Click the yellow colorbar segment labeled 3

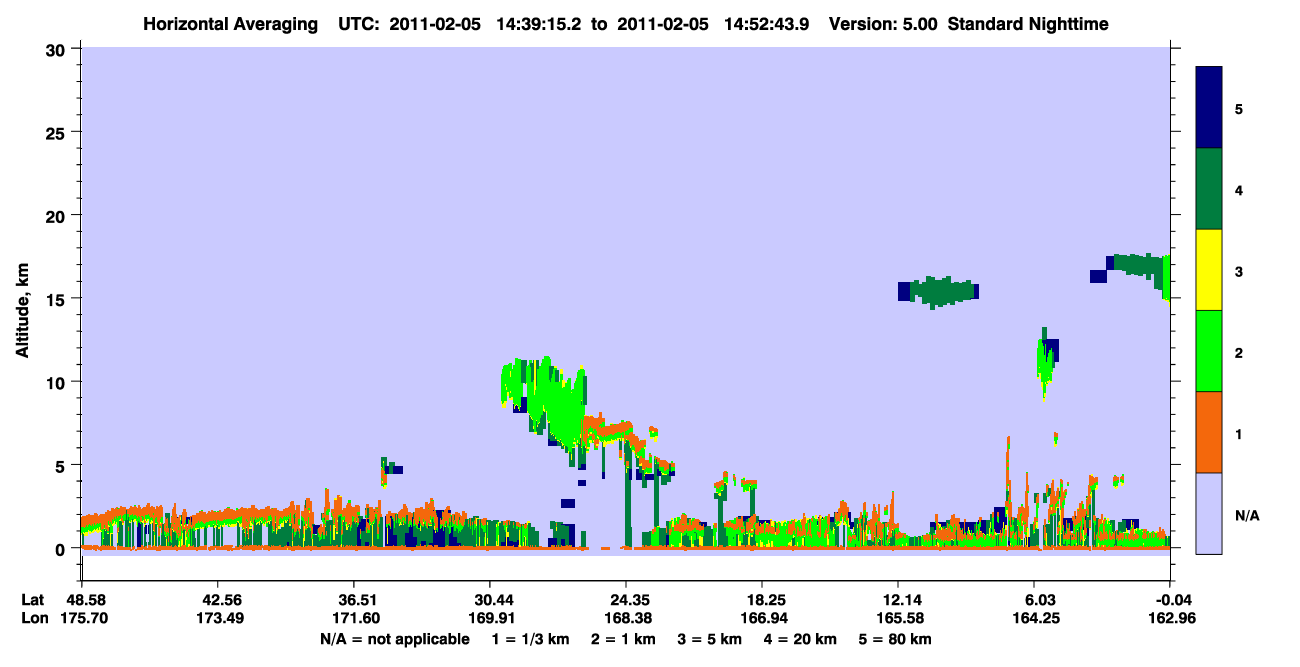(x=1209, y=270)
